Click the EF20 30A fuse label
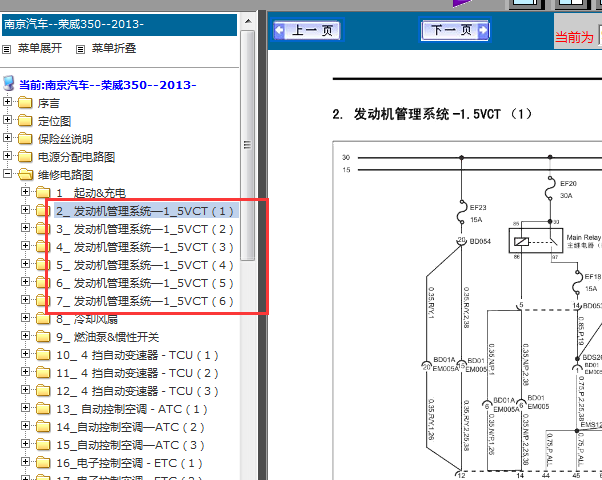602x480 pixels. pos(568,190)
